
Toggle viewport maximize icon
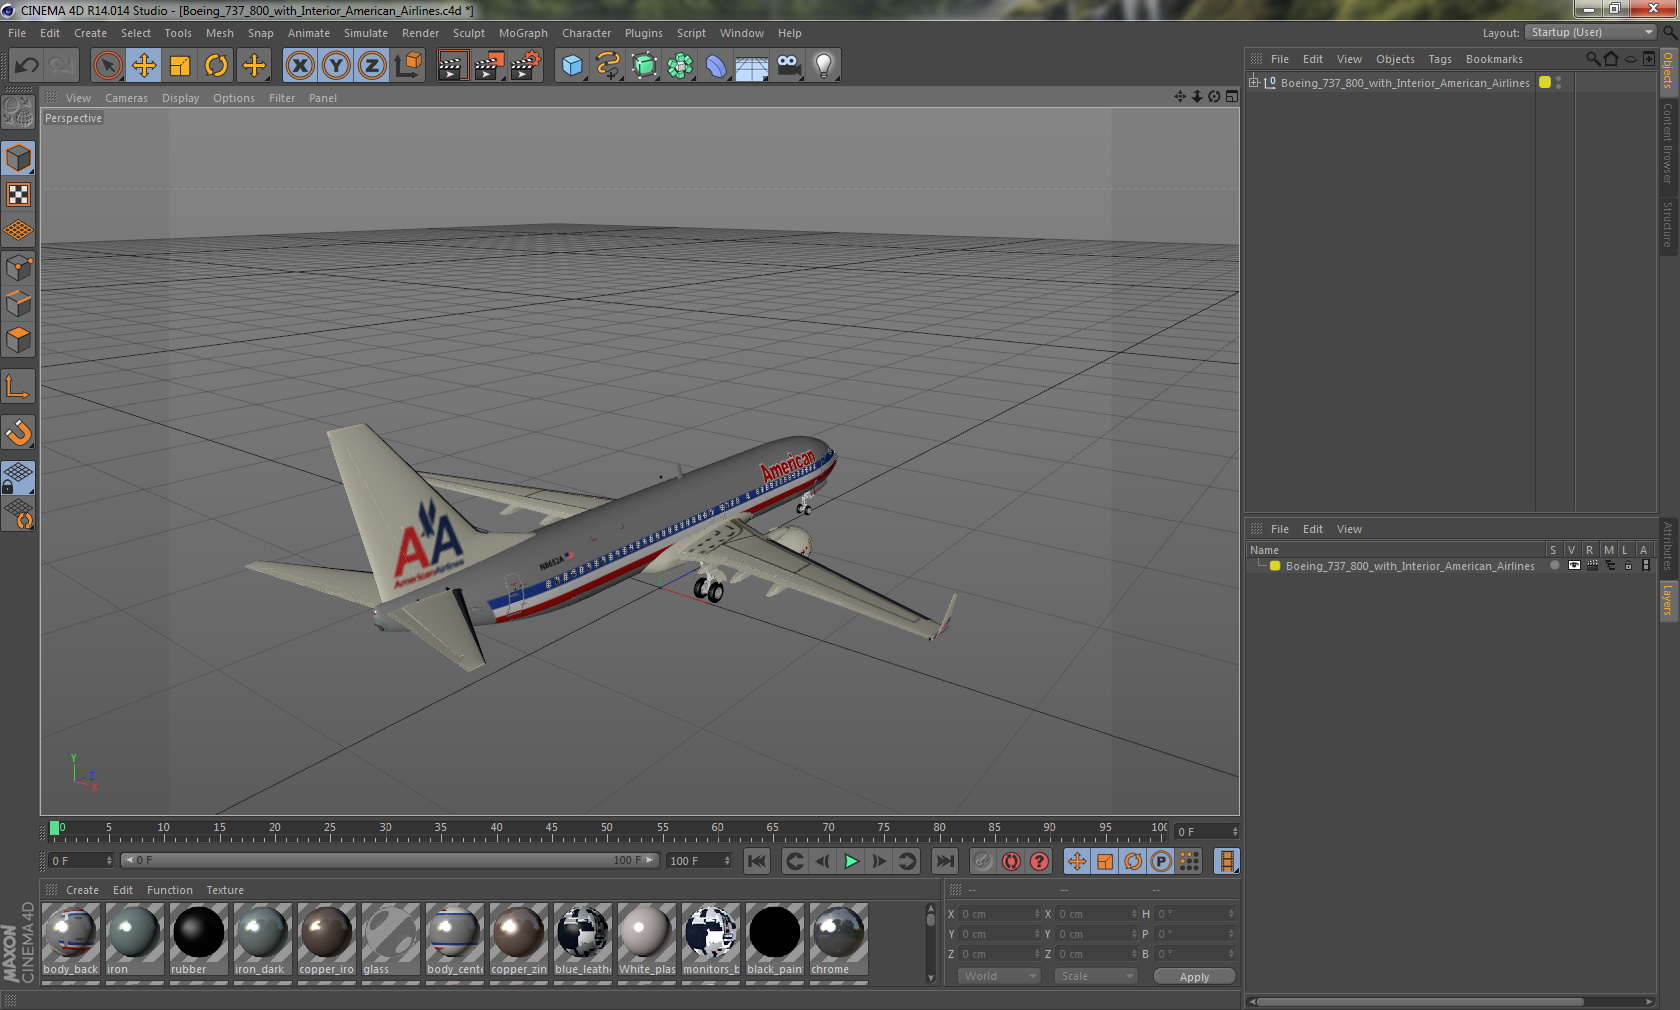click(x=1232, y=97)
